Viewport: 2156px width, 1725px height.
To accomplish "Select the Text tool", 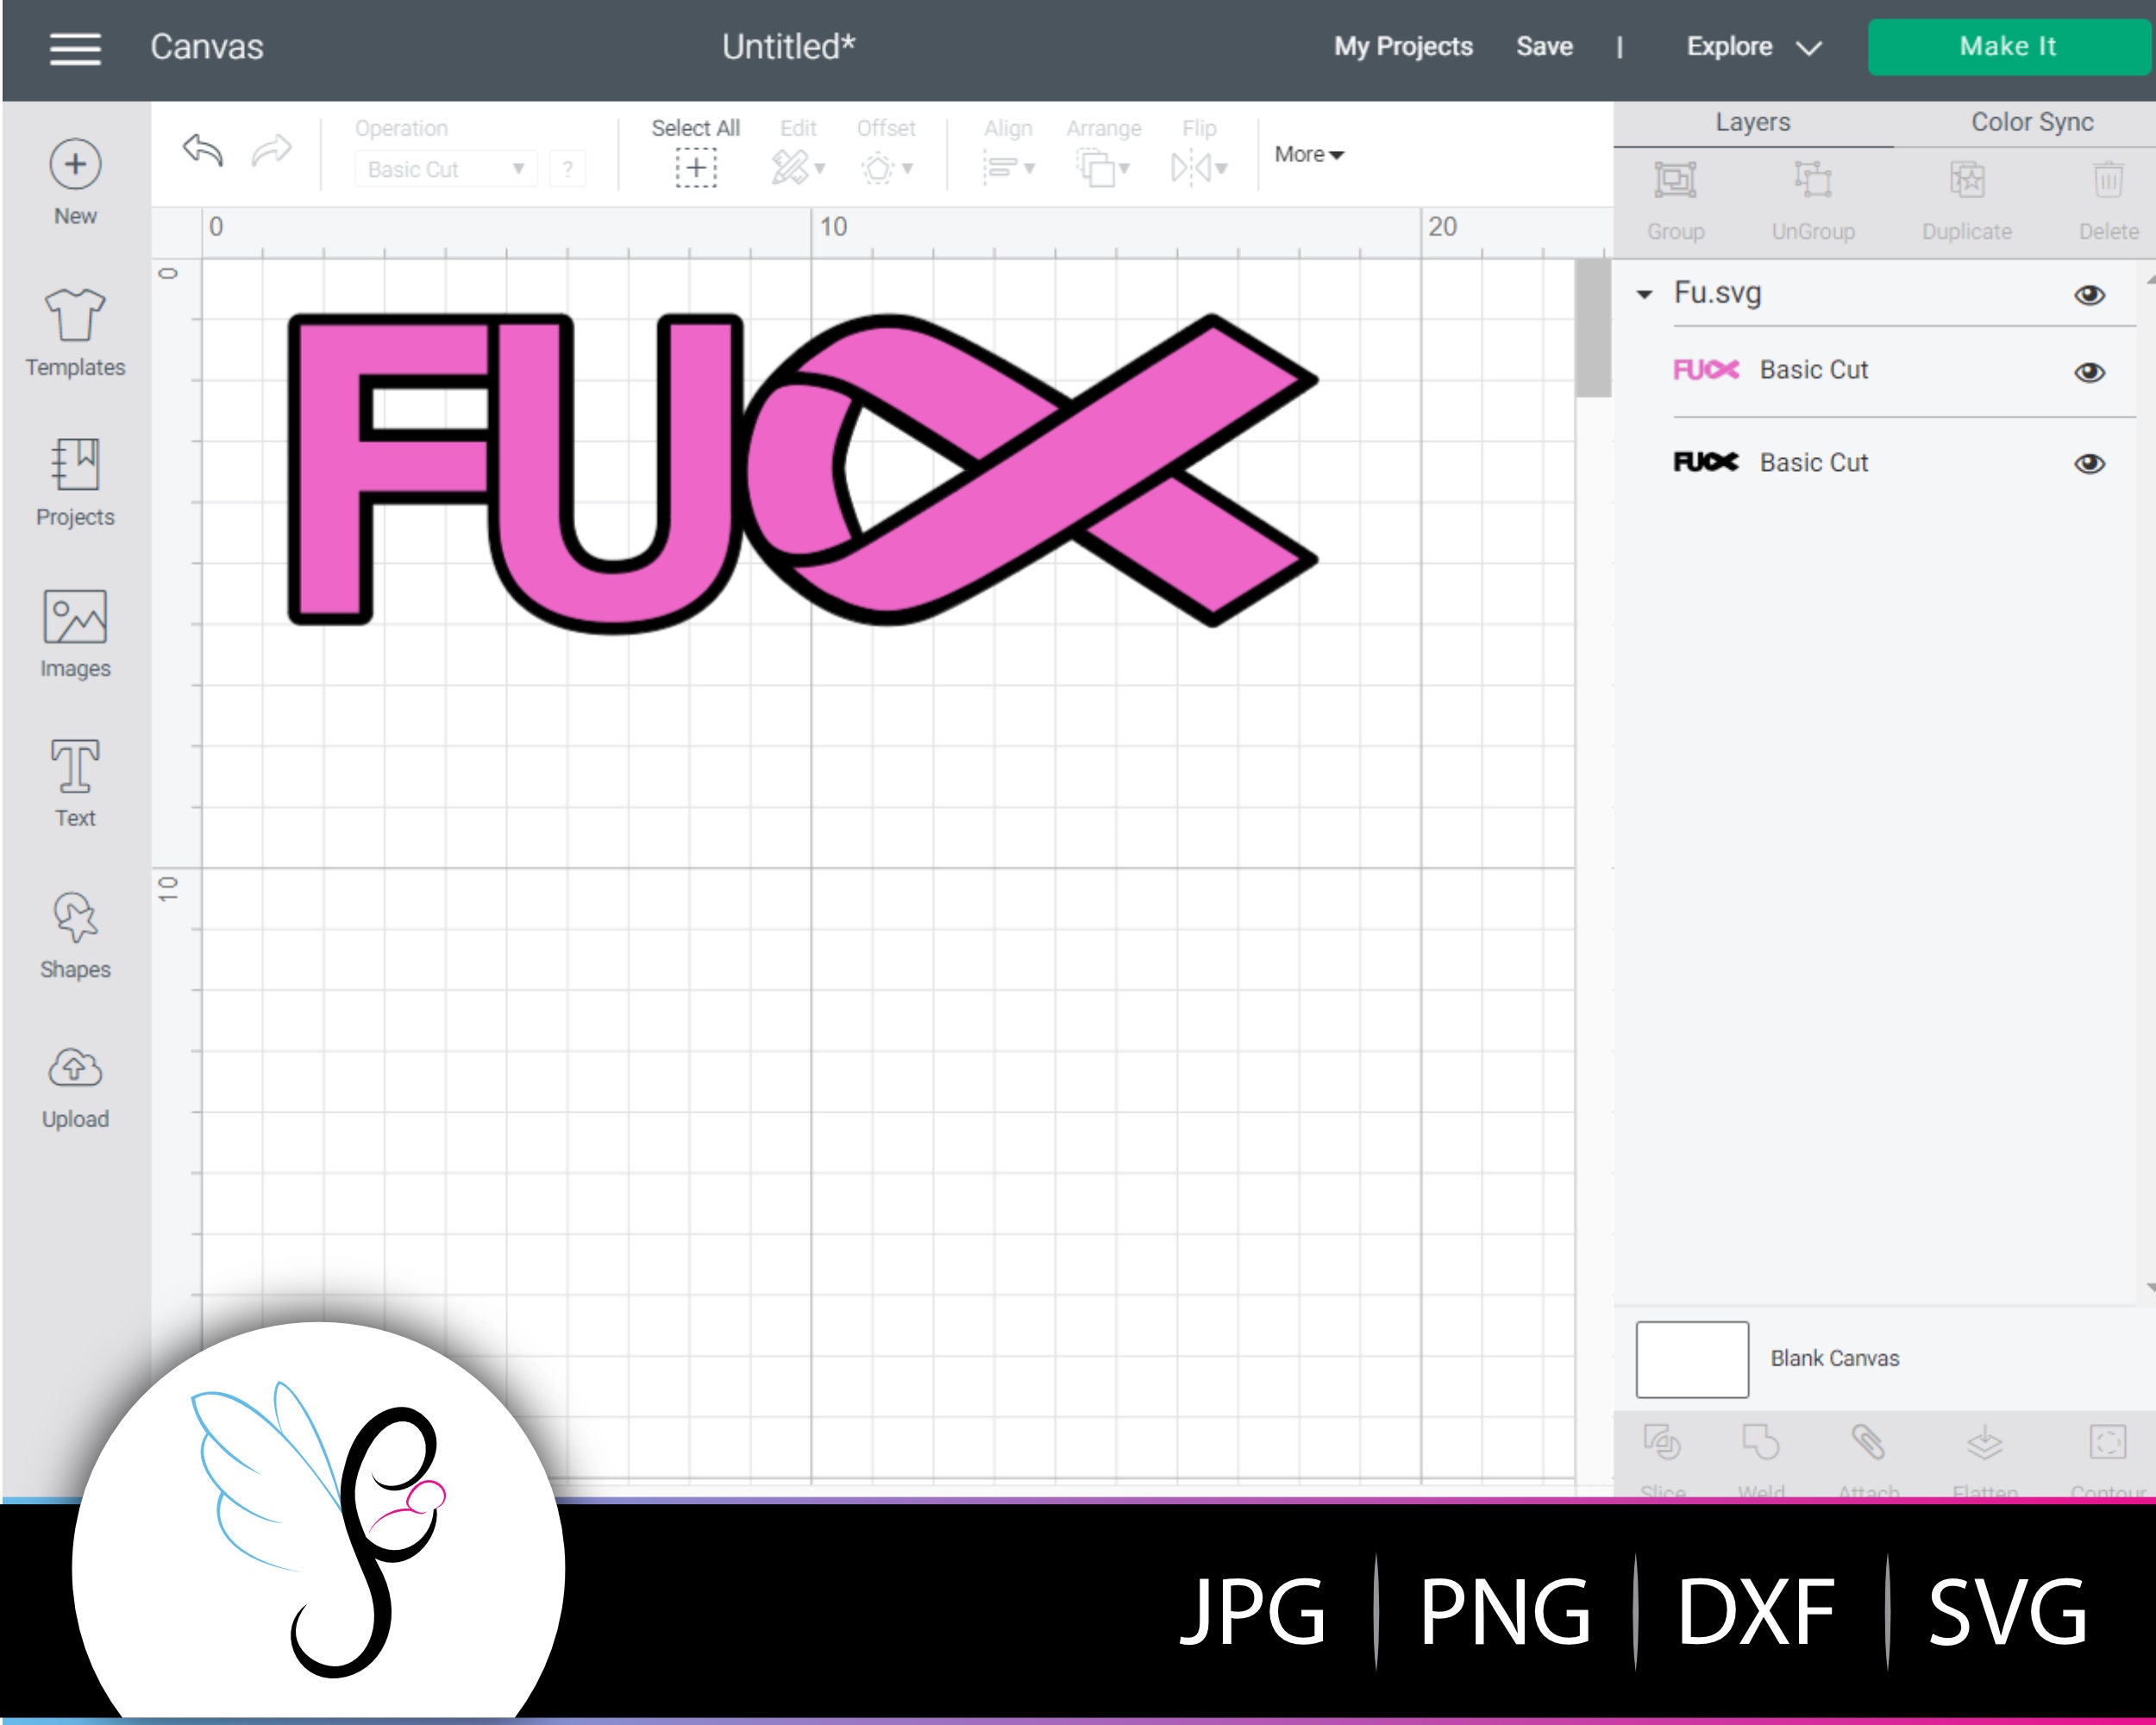I will pyautogui.click(x=75, y=785).
